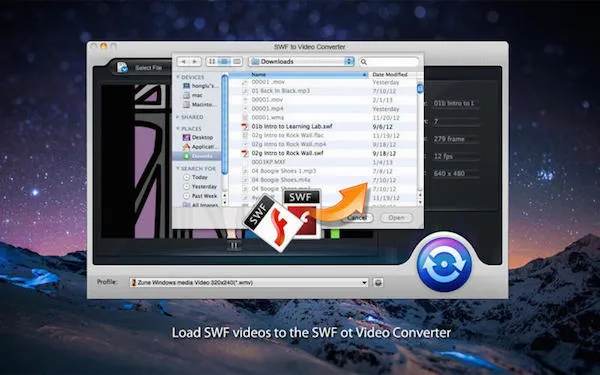
Task: Select the Macintosh HD drive in sidebar
Action: tap(200, 104)
